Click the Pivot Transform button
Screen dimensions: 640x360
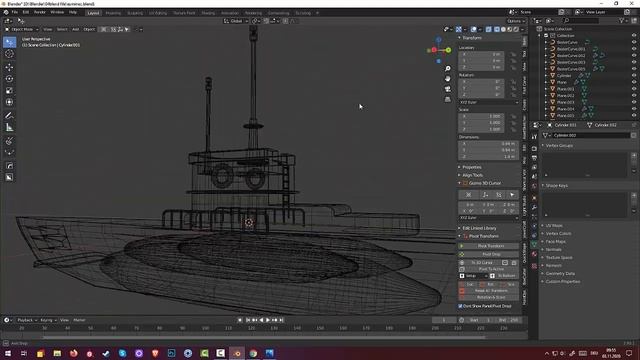coord(489,246)
